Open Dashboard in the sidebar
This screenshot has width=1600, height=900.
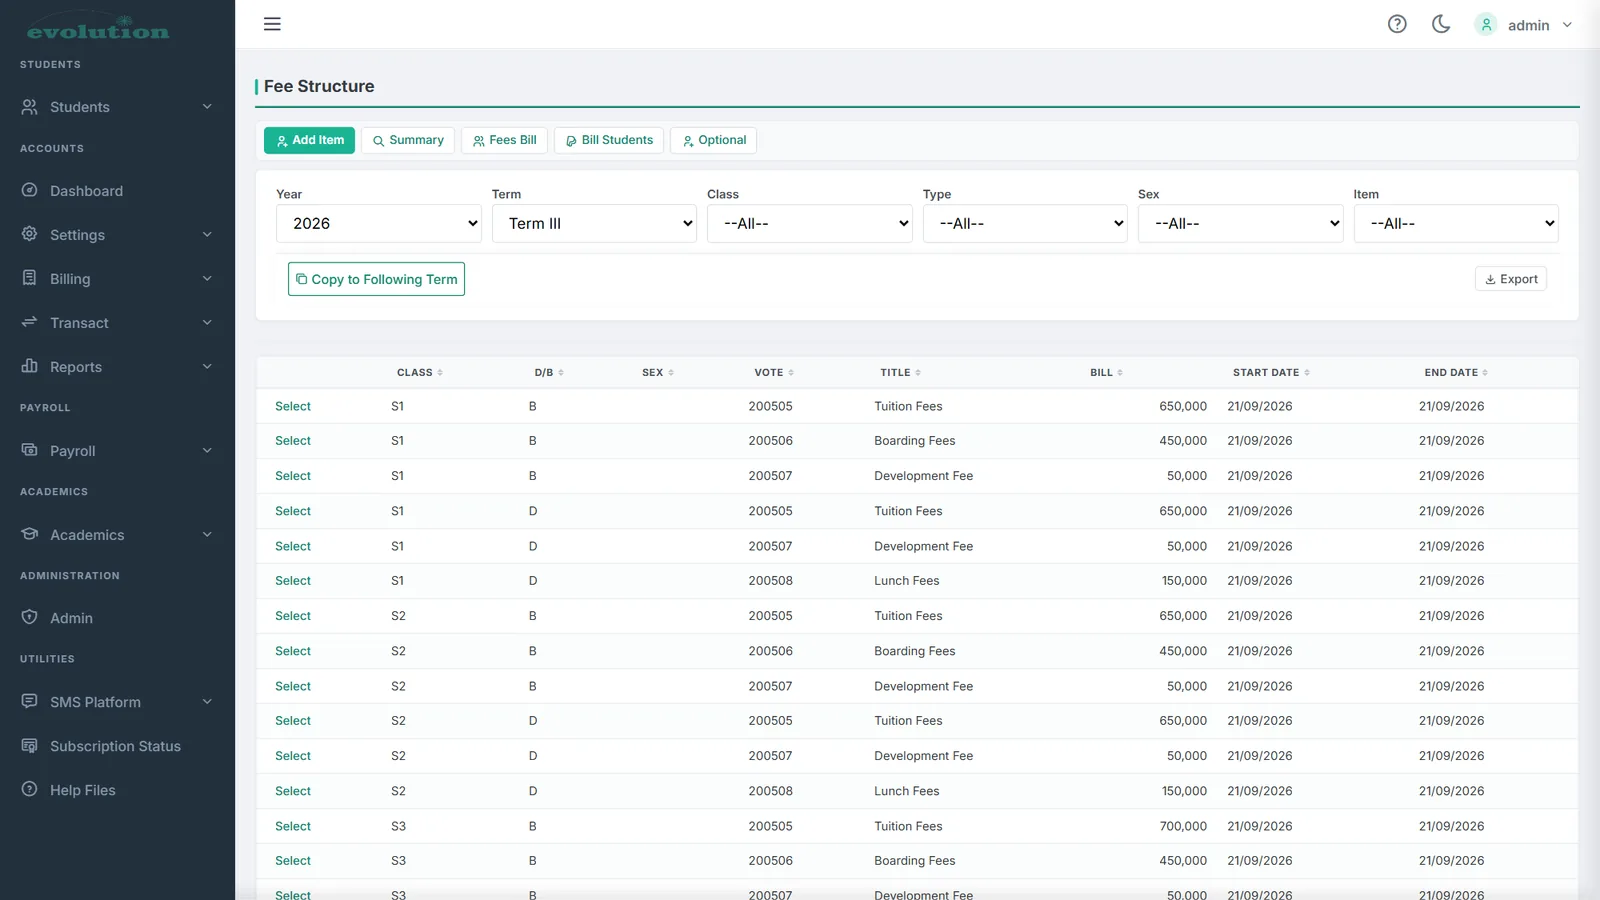[x=86, y=191]
